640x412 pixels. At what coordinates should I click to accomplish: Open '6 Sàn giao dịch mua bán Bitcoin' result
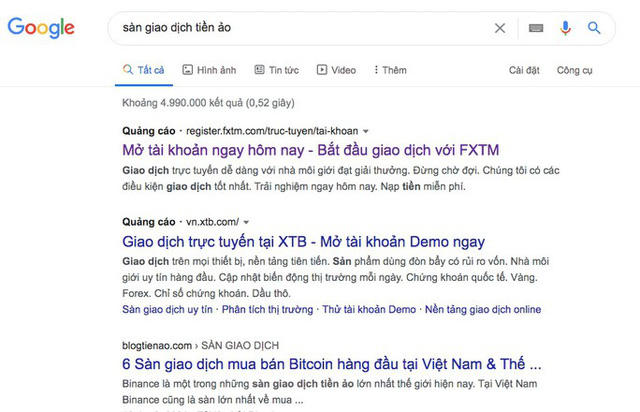click(x=332, y=364)
